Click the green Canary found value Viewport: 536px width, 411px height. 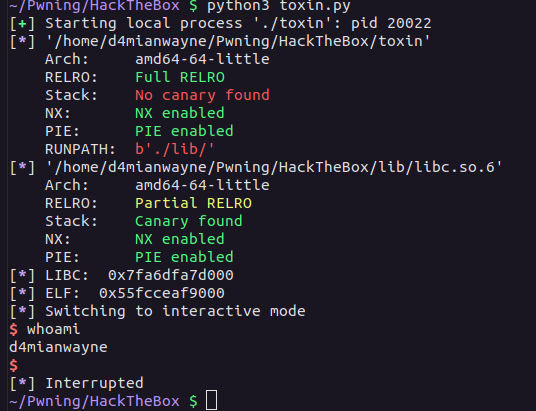[189, 221]
